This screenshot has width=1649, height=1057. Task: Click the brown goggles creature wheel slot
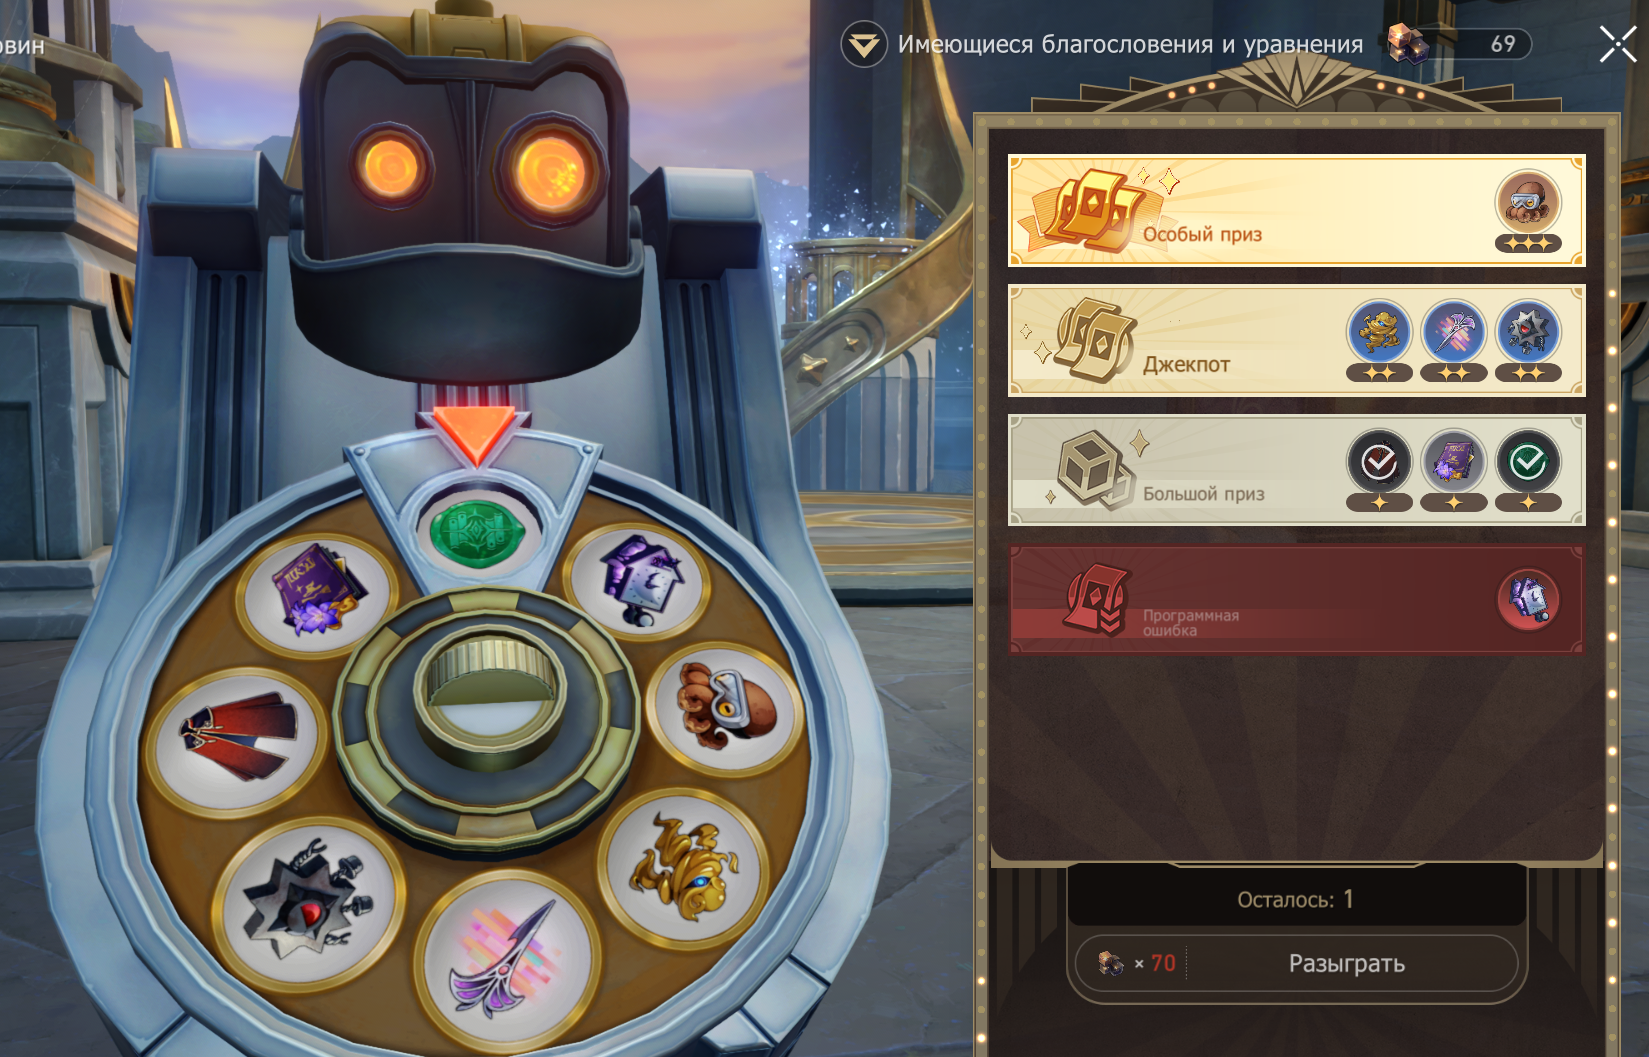(x=725, y=706)
